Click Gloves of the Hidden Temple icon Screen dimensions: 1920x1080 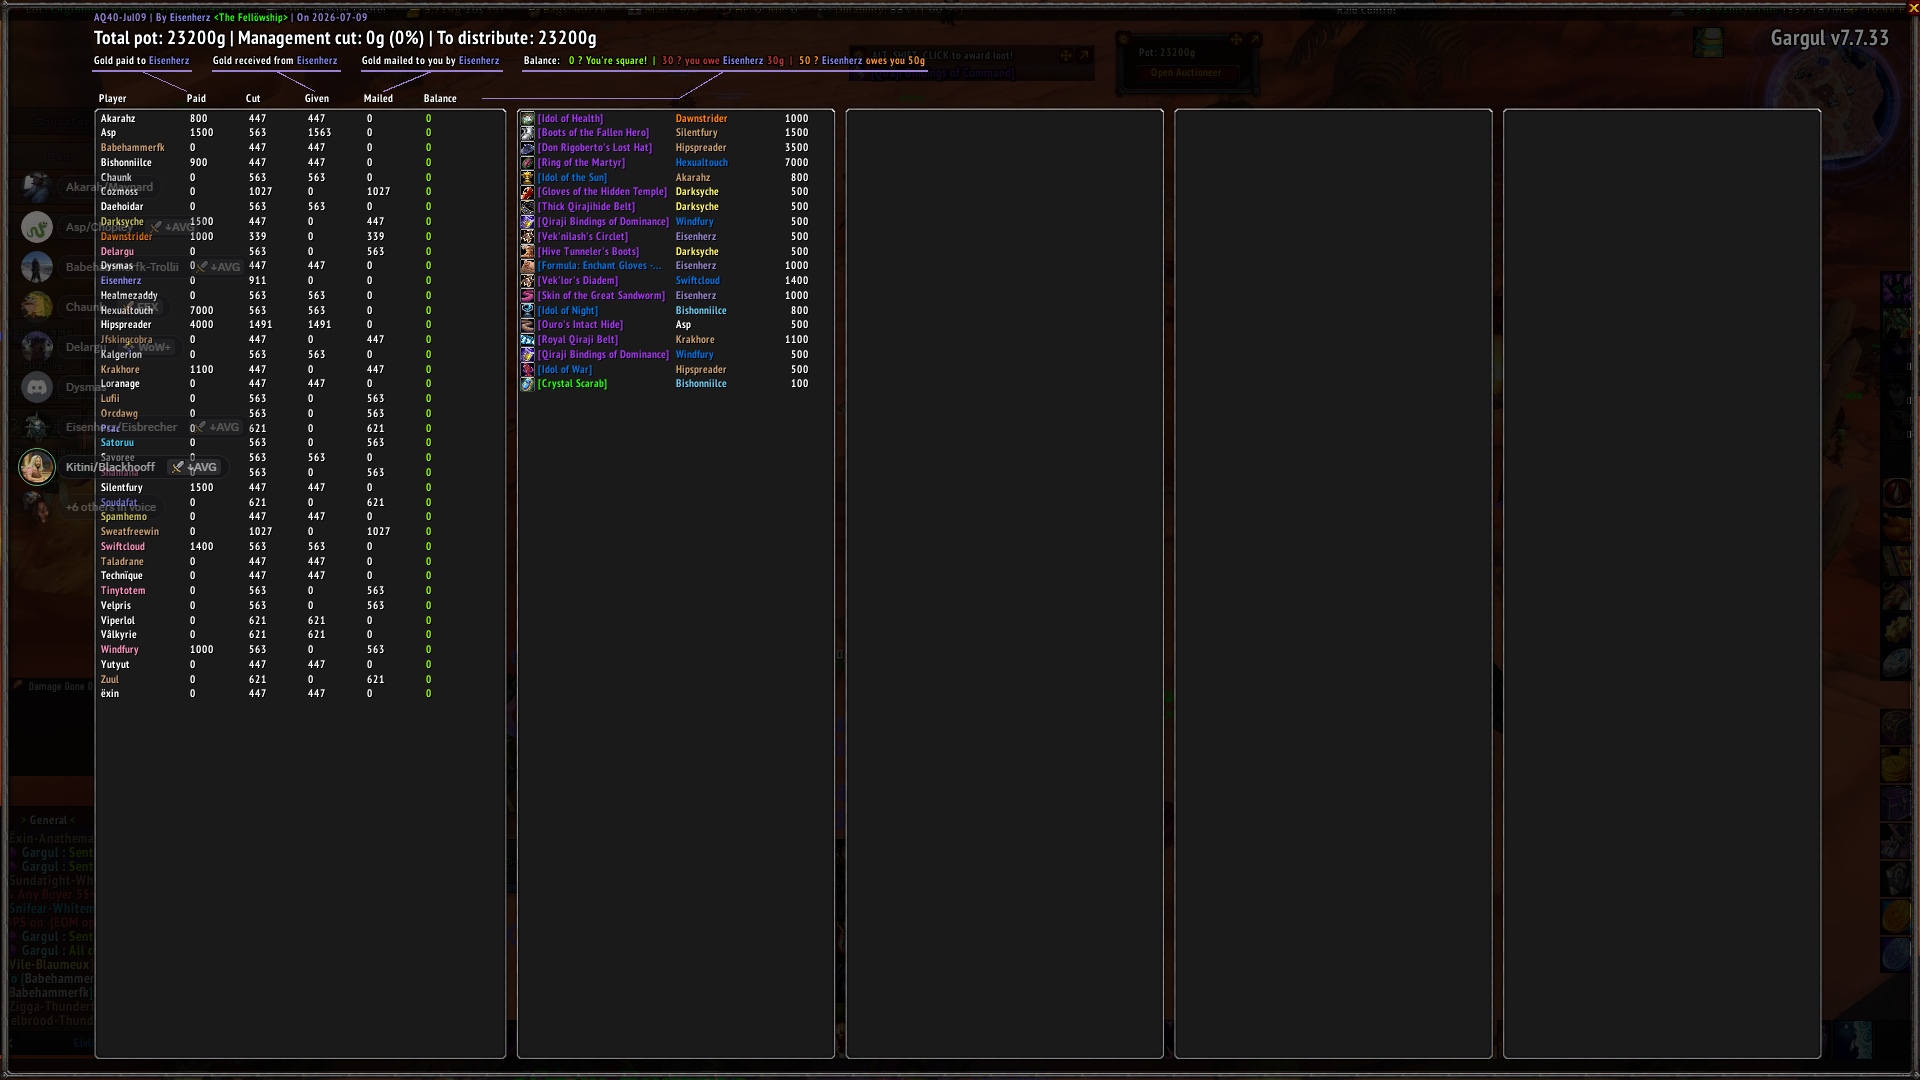point(527,192)
